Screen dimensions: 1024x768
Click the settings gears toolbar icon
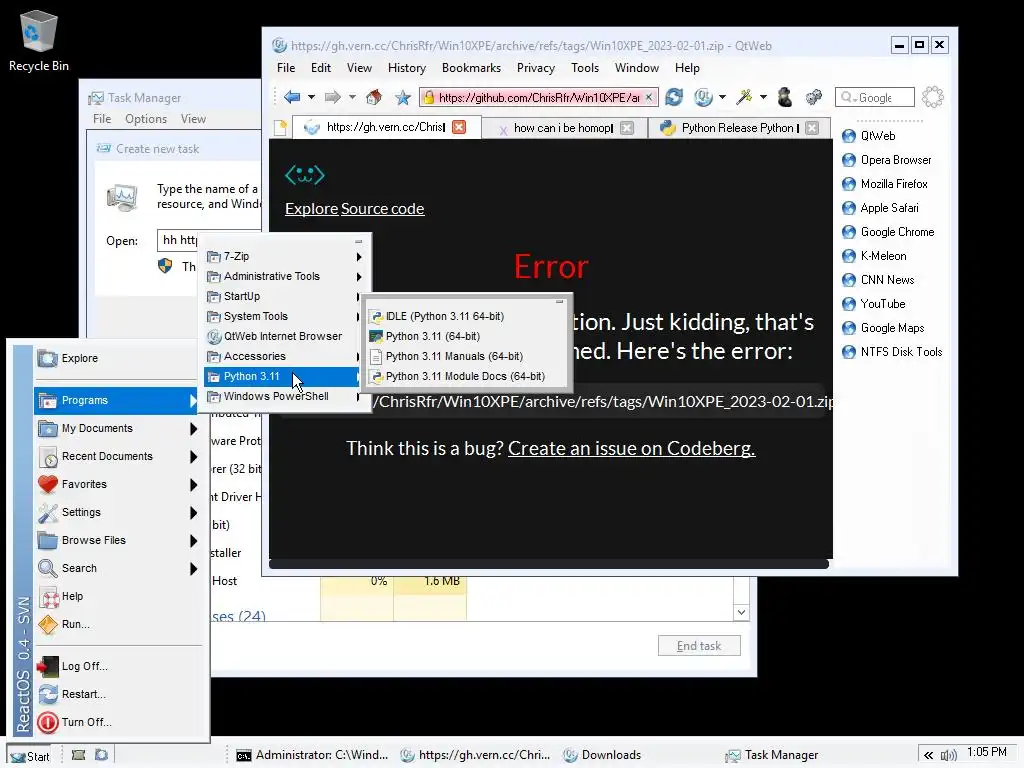[x=813, y=97]
